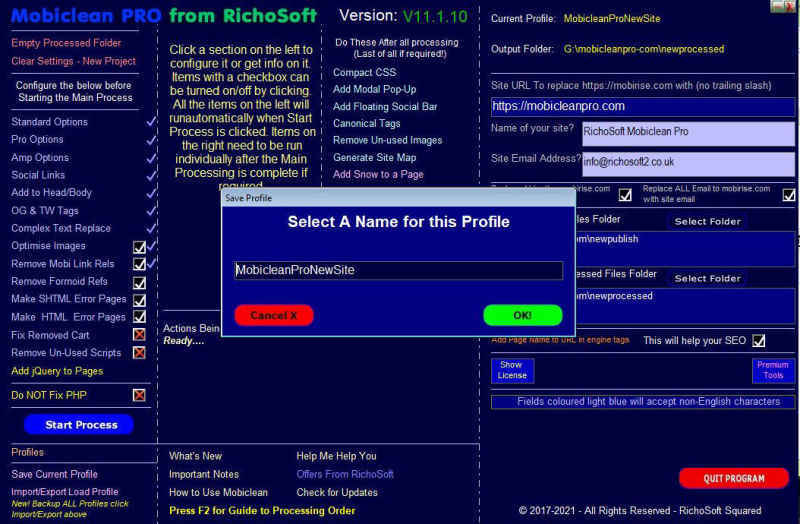This screenshot has width=800, height=524.
Task: Click the QUIT PROGRAM button
Action: click(734, 479)
